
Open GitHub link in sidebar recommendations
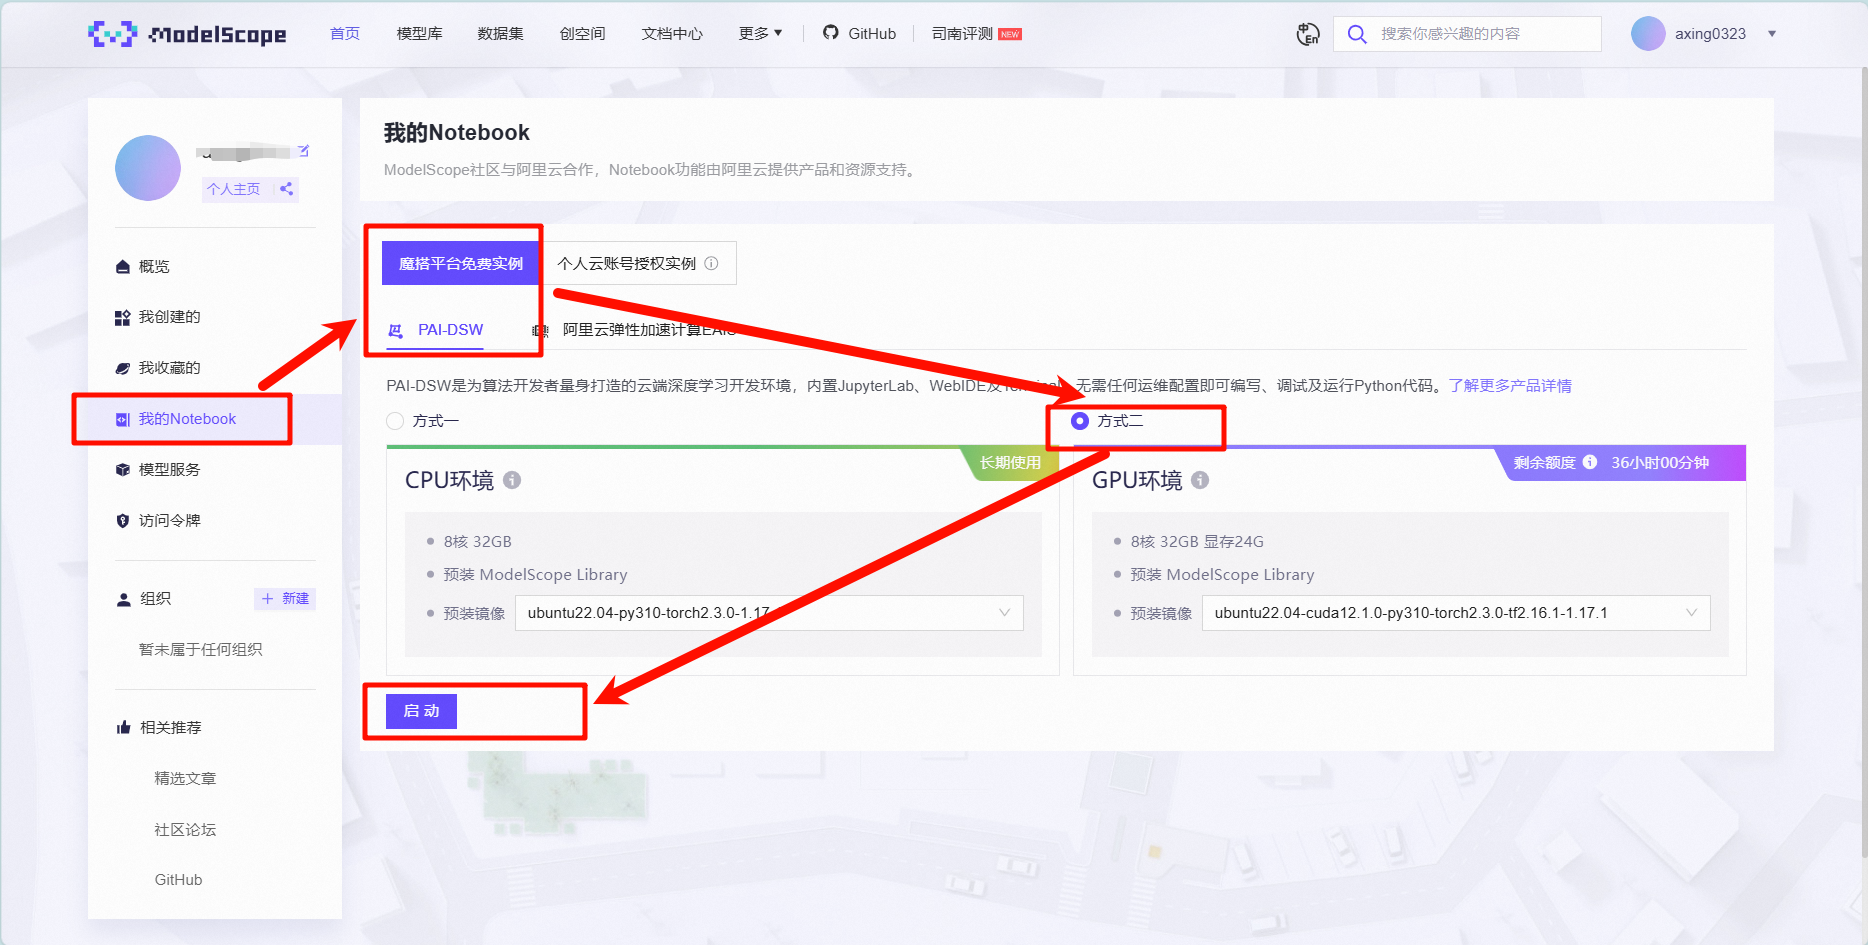pyautogui.click(x=178, y=880)
